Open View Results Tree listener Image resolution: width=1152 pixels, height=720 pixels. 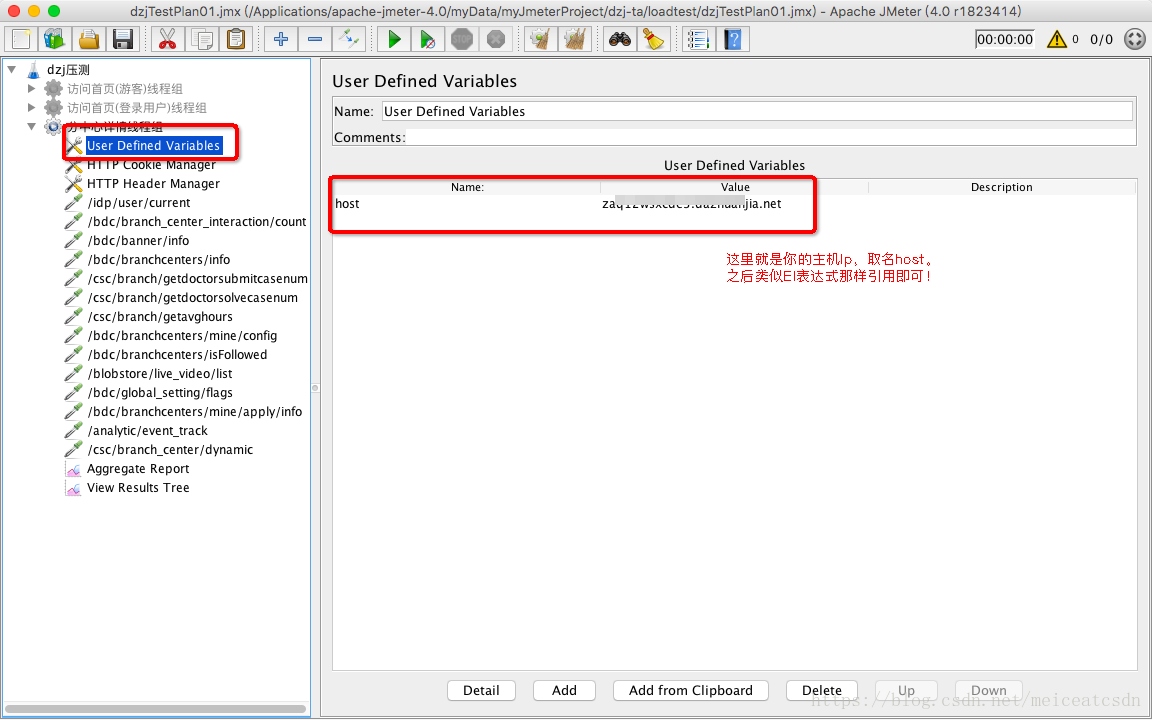tap(138, 488)
